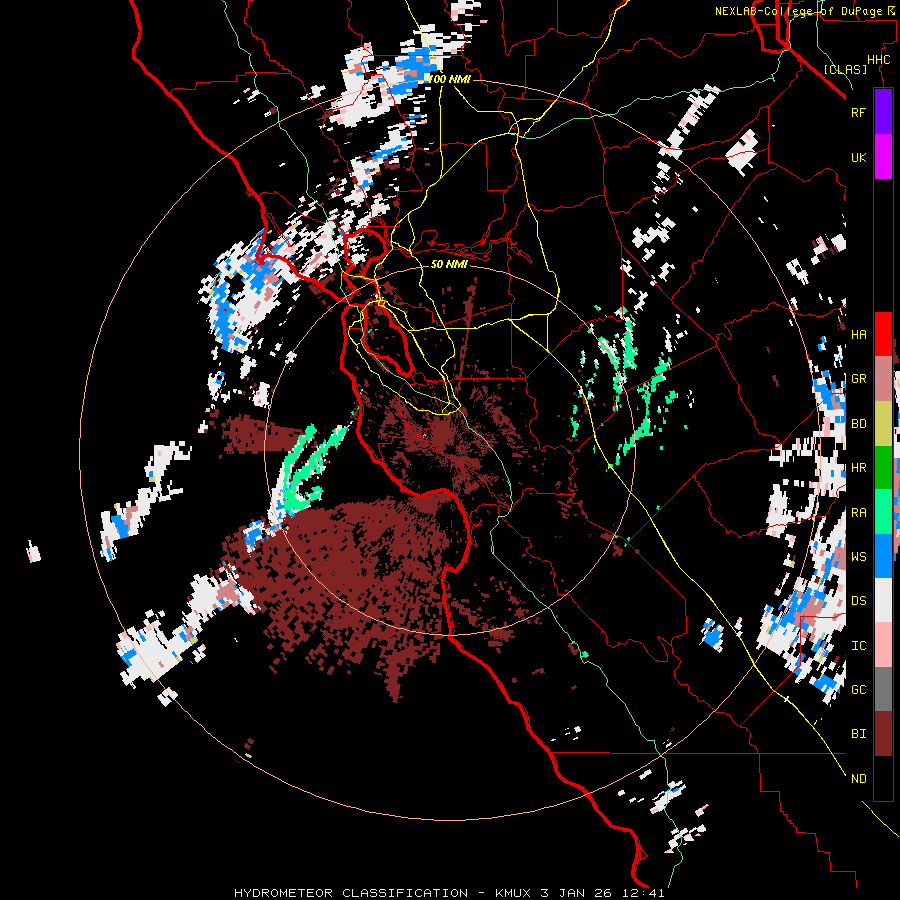Click the BD legend label text

[858, 424]
